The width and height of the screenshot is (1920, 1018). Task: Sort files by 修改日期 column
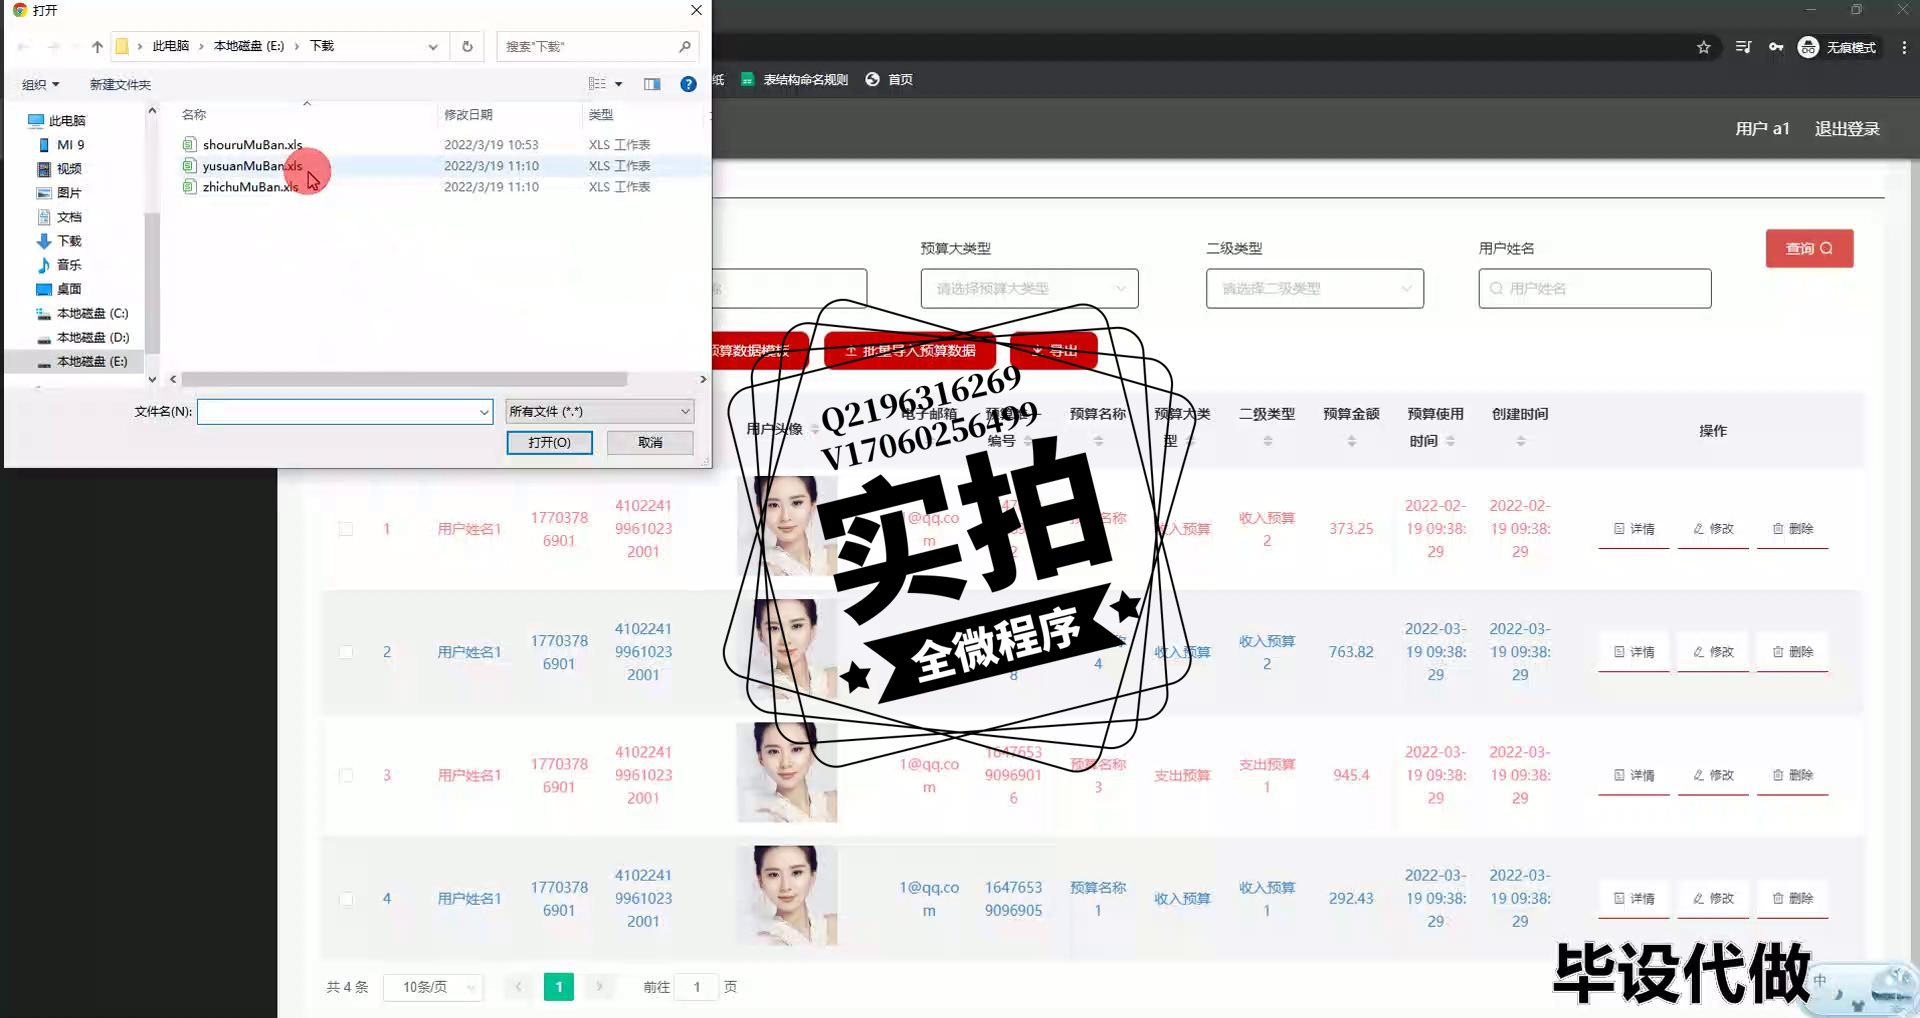coord(468,115)
